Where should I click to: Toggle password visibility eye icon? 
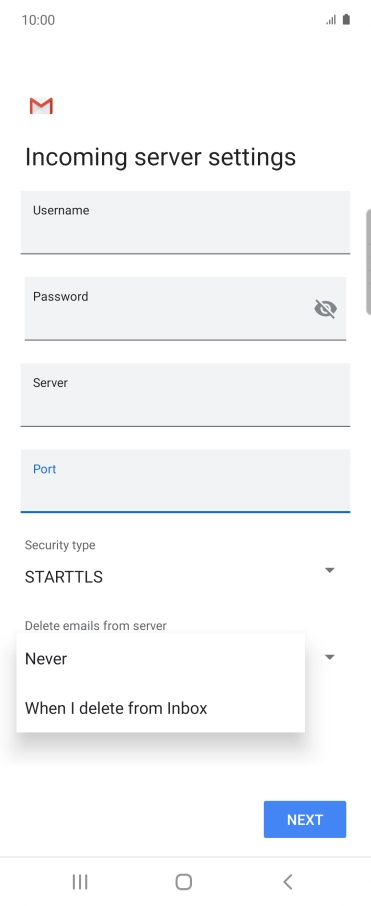tap(325, 309)
